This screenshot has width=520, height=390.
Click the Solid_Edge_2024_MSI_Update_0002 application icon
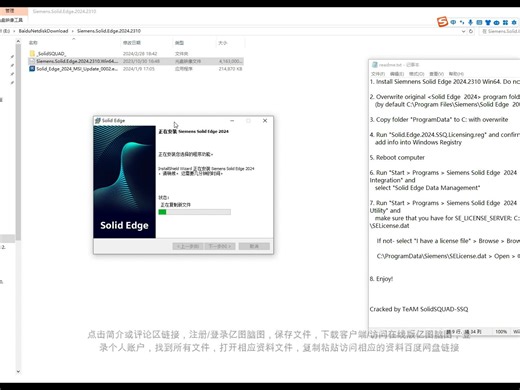point(32,69)
